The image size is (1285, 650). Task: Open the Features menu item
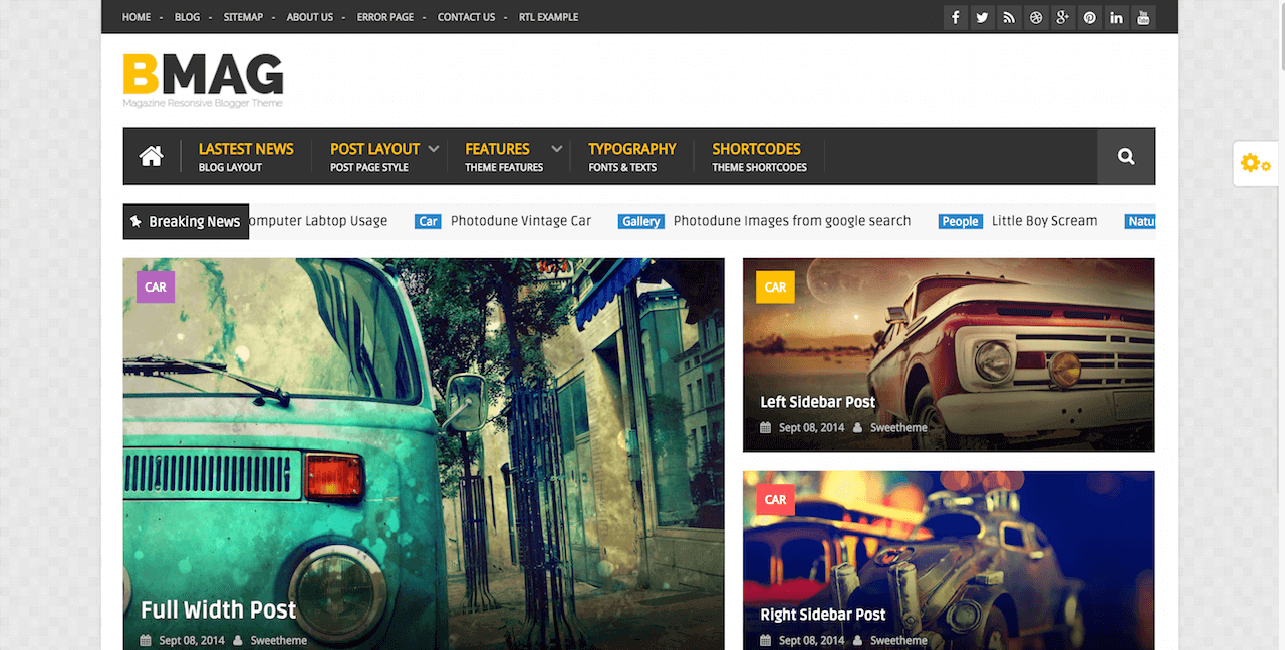[x=504, y=157]
